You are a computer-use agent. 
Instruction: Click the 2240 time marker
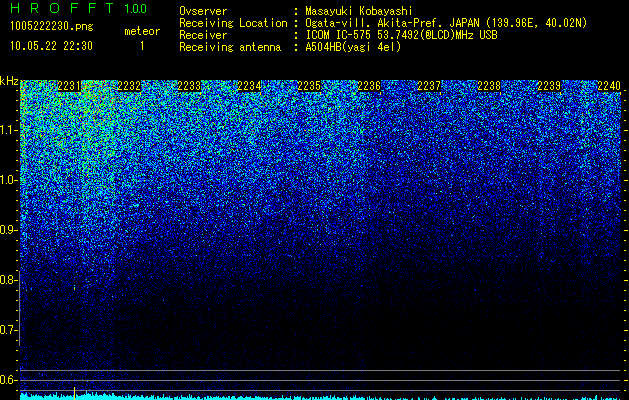point(609,86)
